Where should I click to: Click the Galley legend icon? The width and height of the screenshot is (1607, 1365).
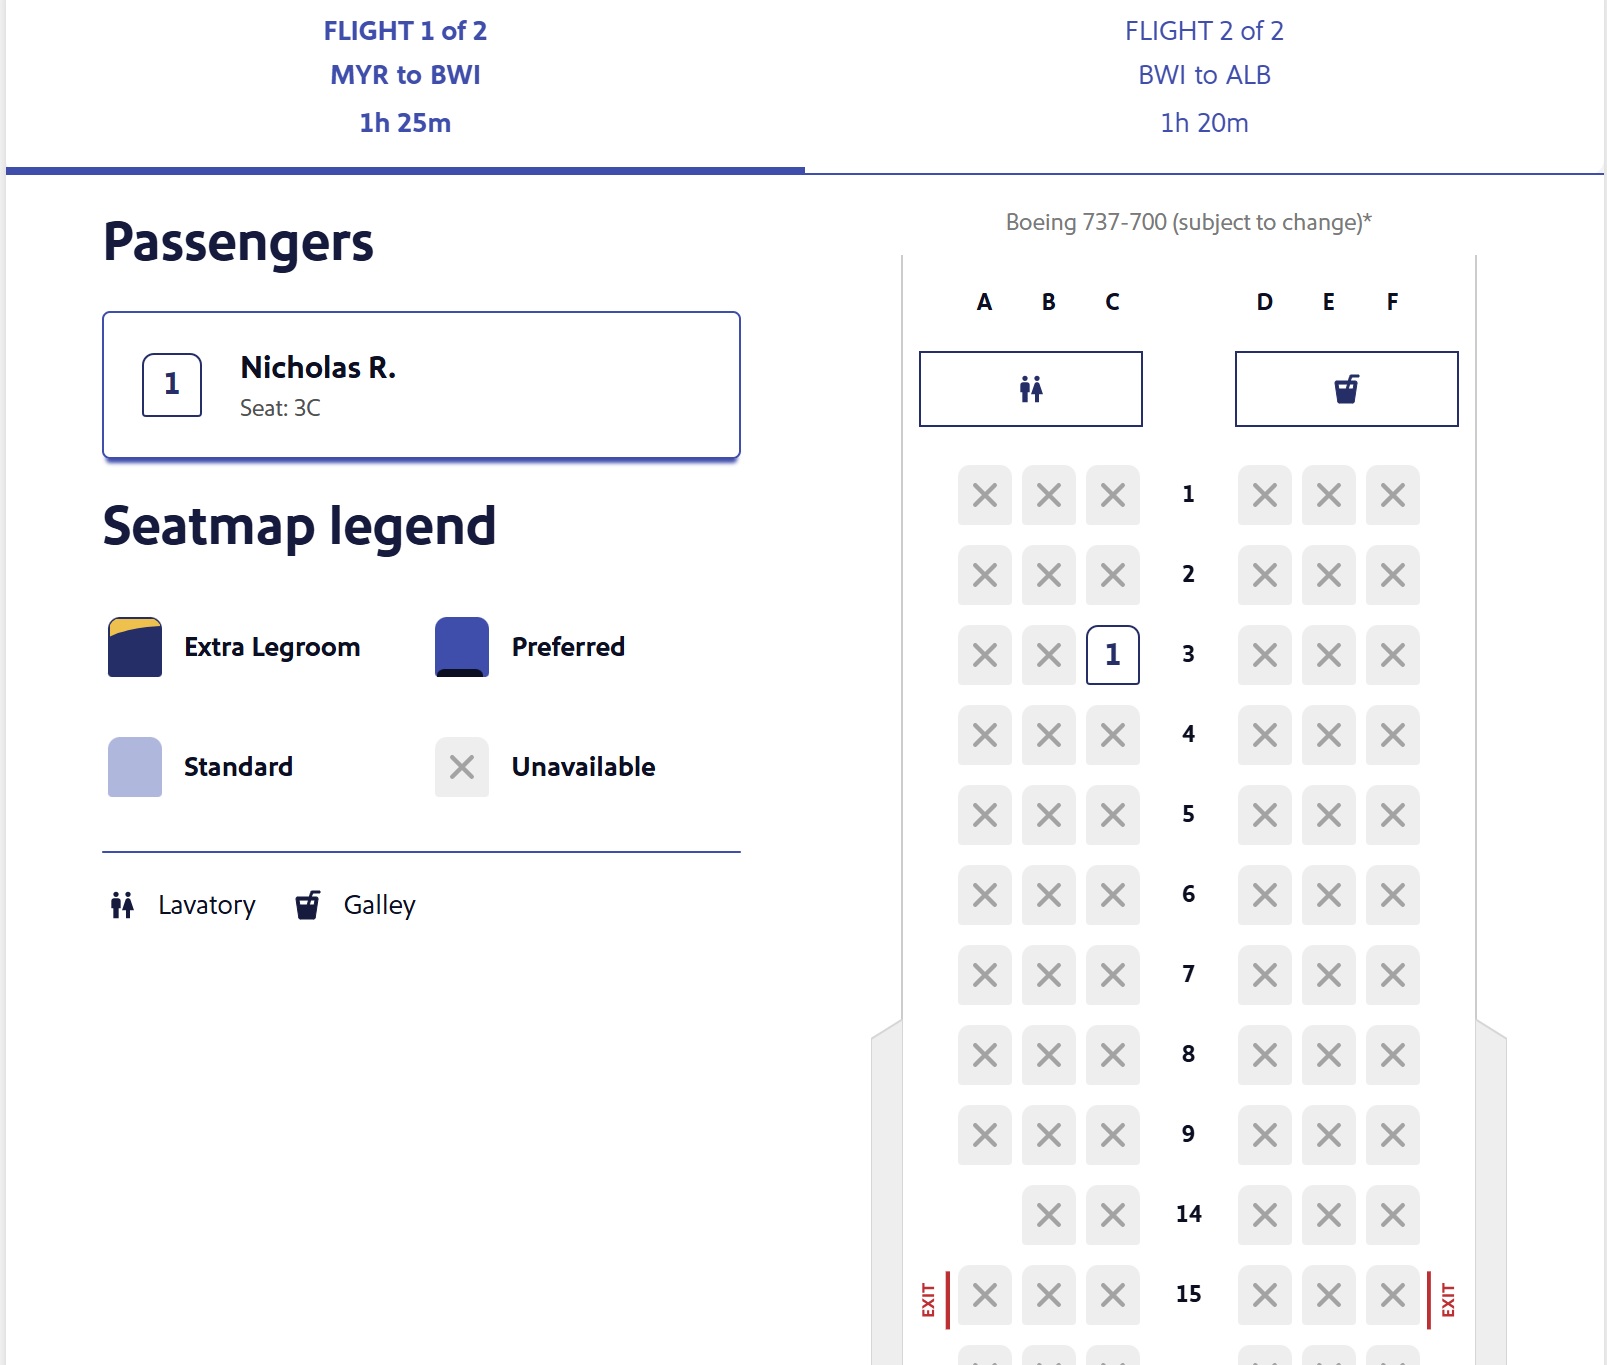pos(308,905)
